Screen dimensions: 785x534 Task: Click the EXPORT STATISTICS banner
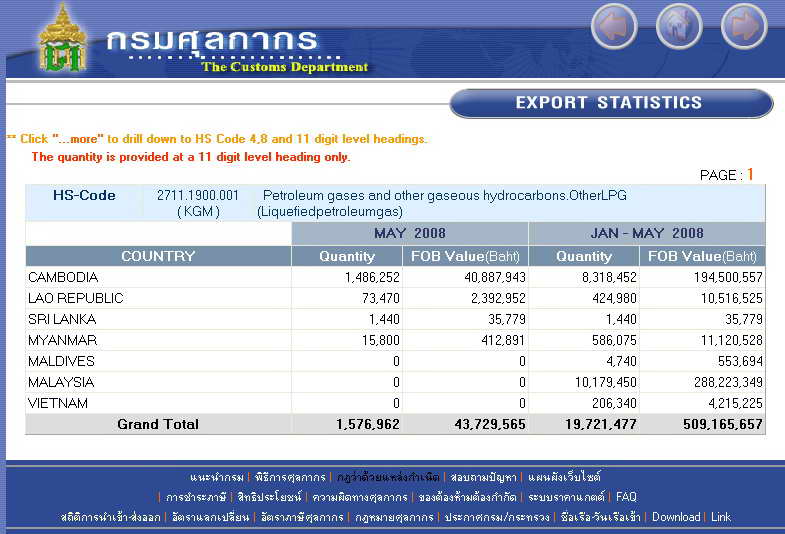tap(609, 103)
